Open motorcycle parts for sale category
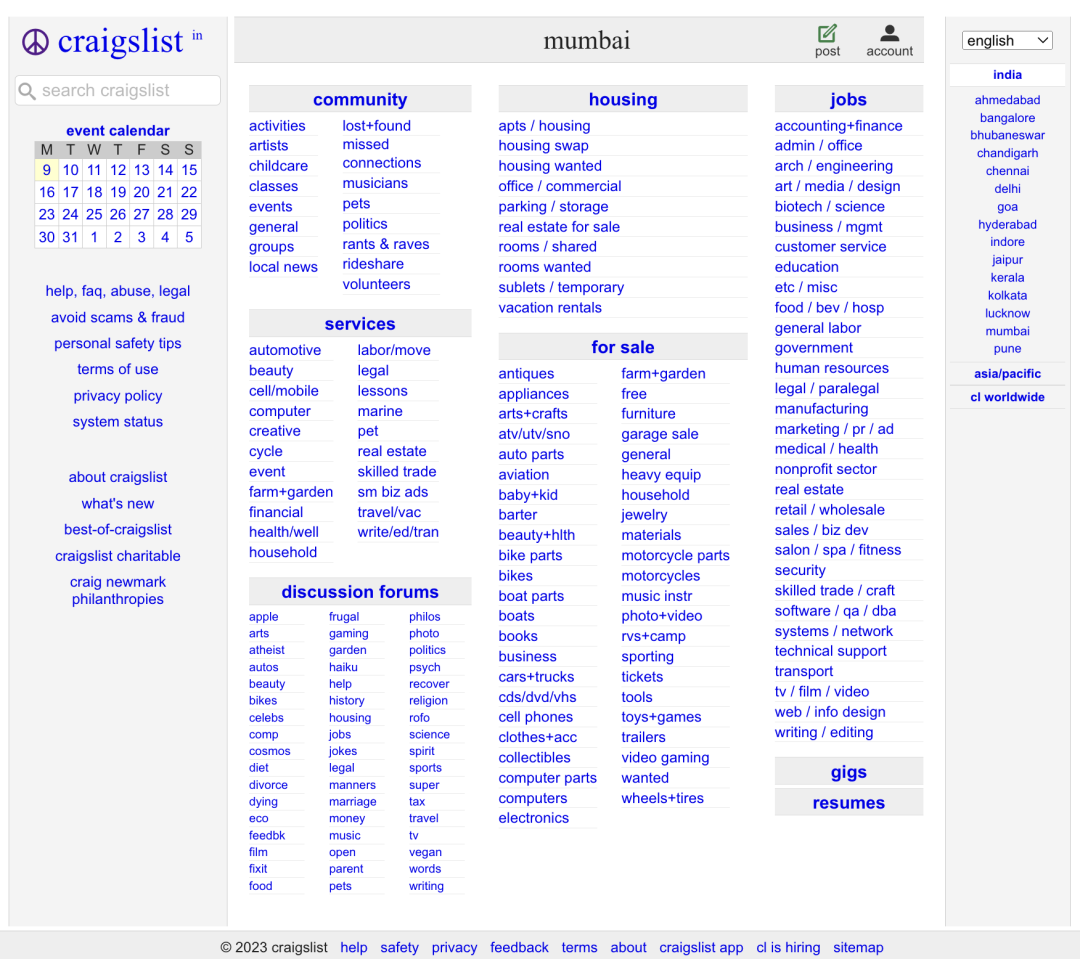The image size is (1080, 959). (675, 556)
